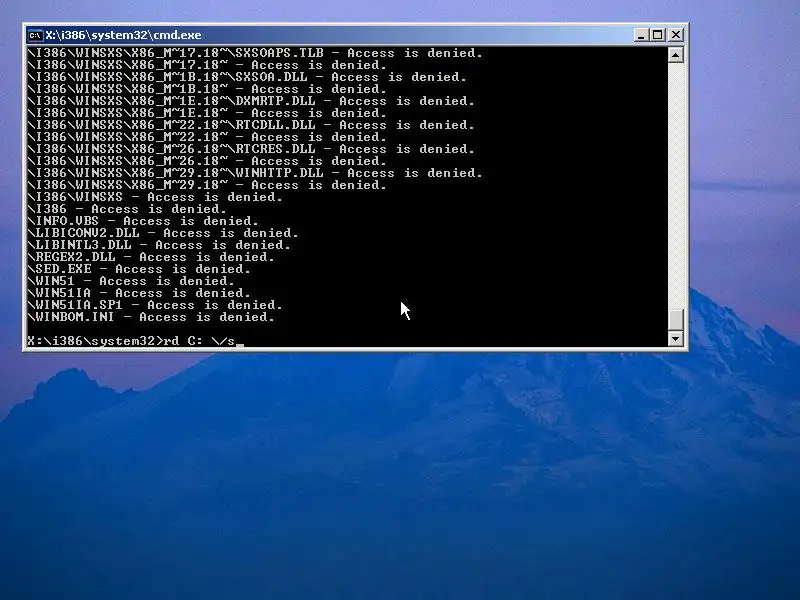Click the scrollbar down arrow
The image size is (800, 600).
click(x=676, y=338)
